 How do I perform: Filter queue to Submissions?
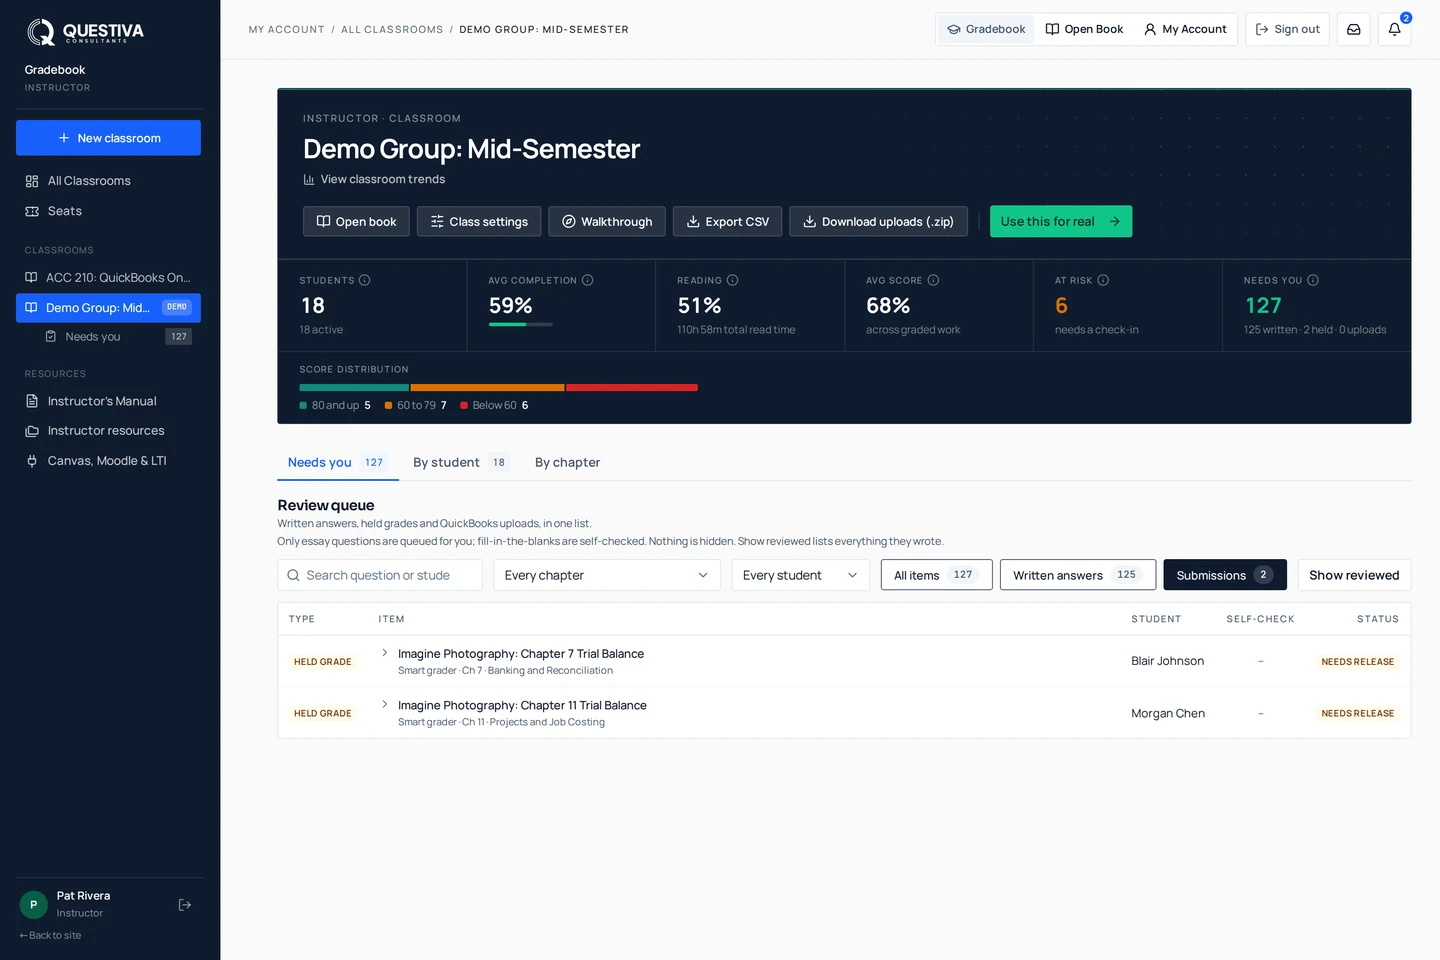point(1225,575)
